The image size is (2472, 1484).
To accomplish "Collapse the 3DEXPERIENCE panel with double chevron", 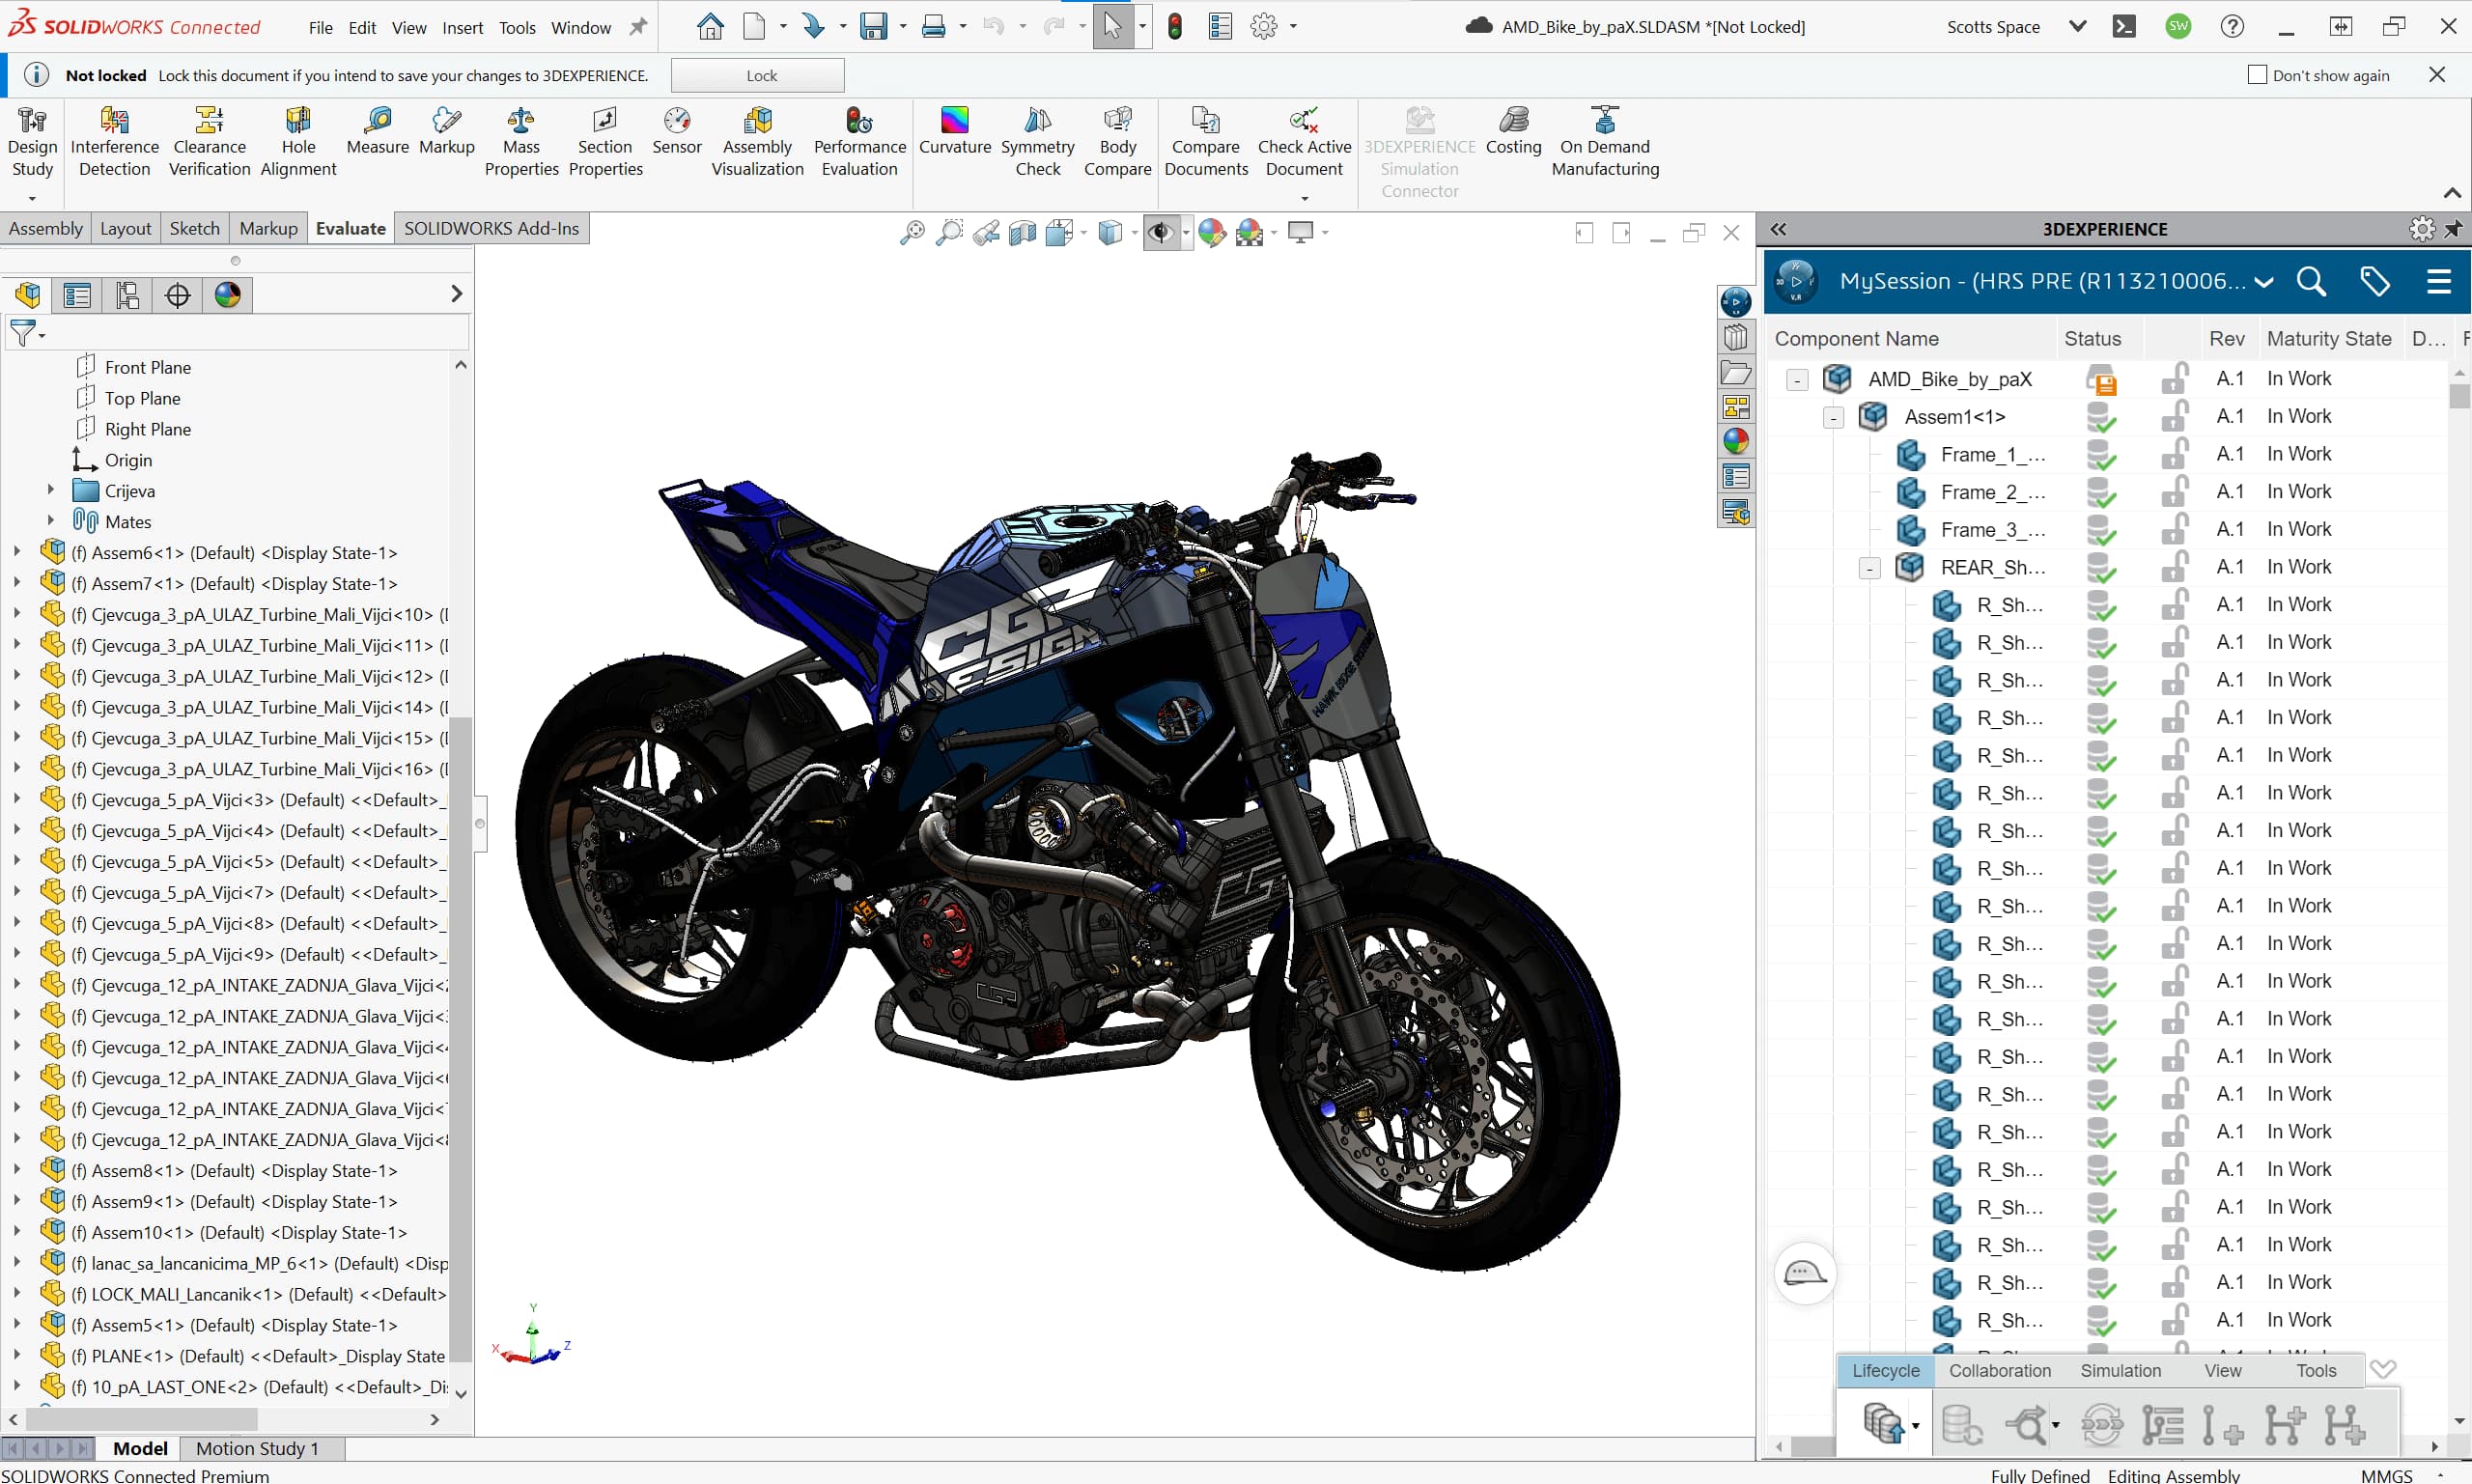I will [x=1778, y=229].
